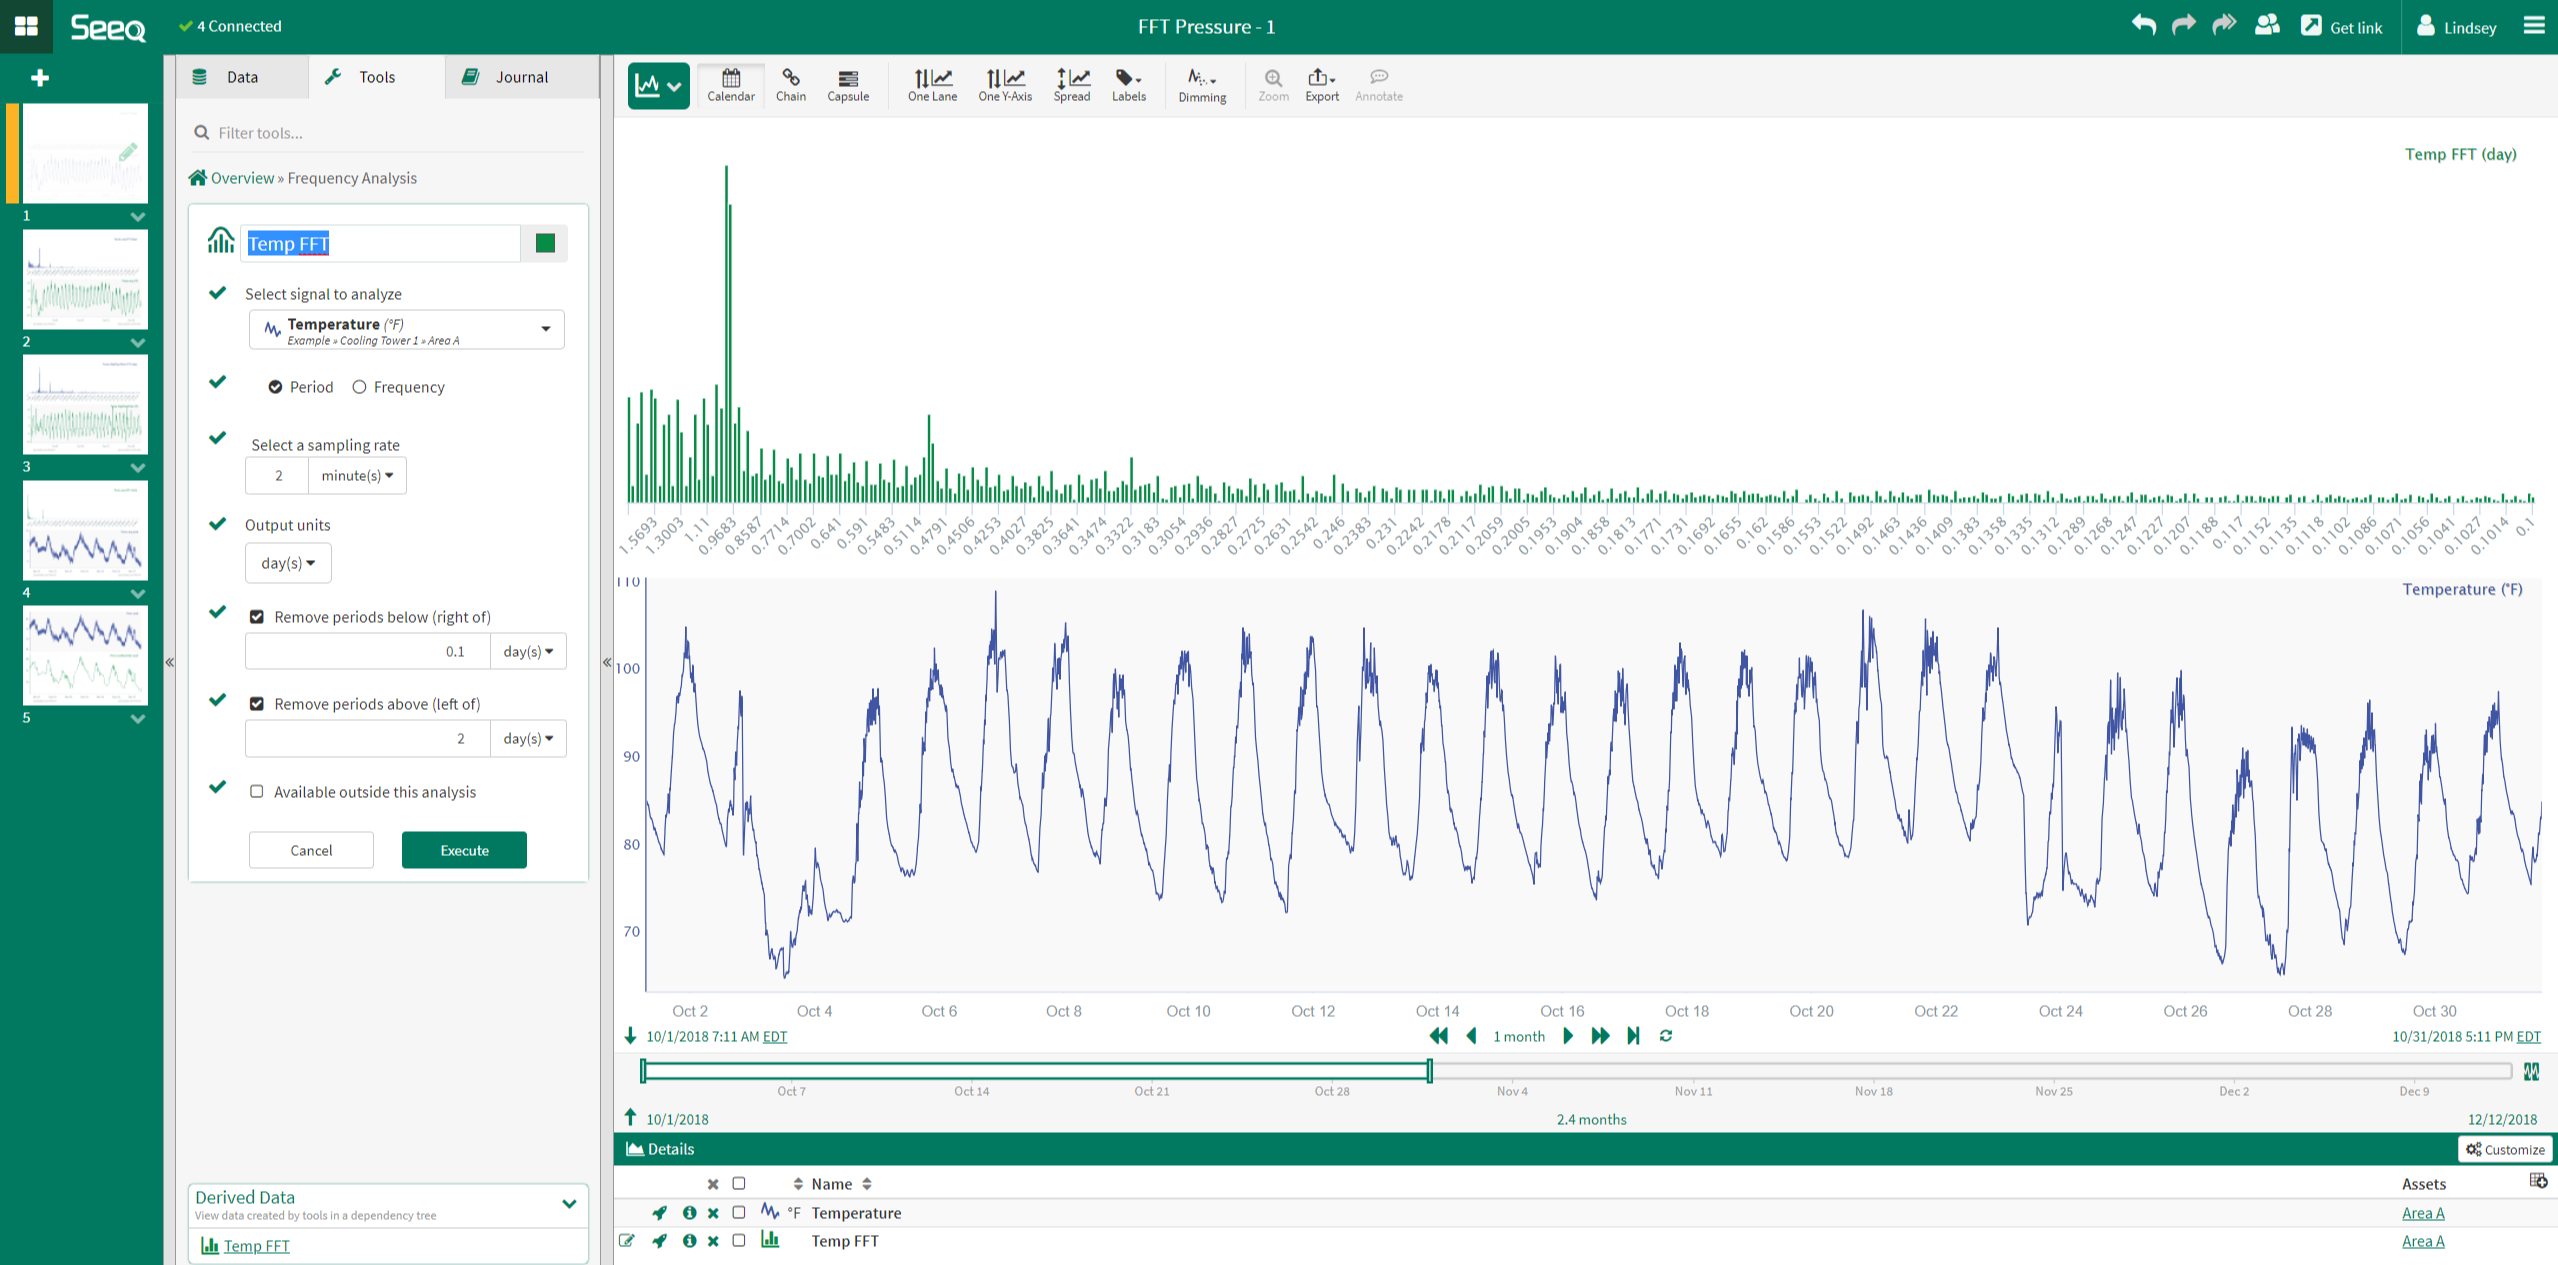This screenshot has height=1265, width=2558.
Task: Open the Export menu
Action: tap(1320, 85)
